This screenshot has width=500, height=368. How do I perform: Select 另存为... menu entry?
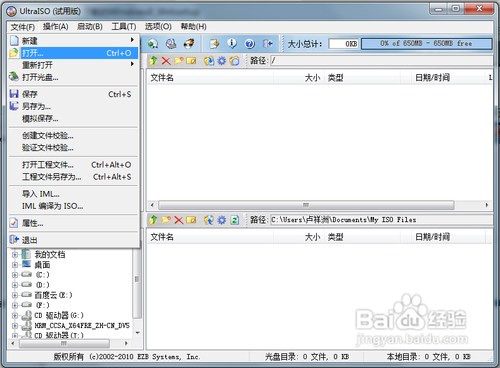(73, 106)
